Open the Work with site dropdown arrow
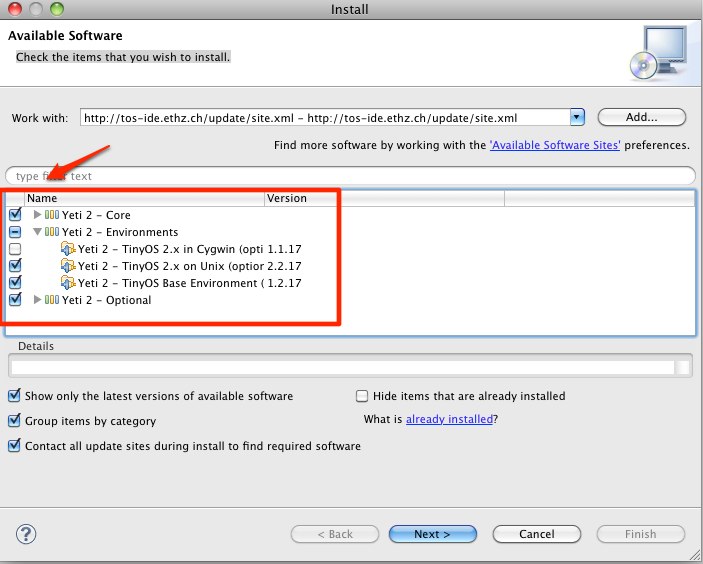This screenshot has width=703, height=564. (x=577, y=117)
